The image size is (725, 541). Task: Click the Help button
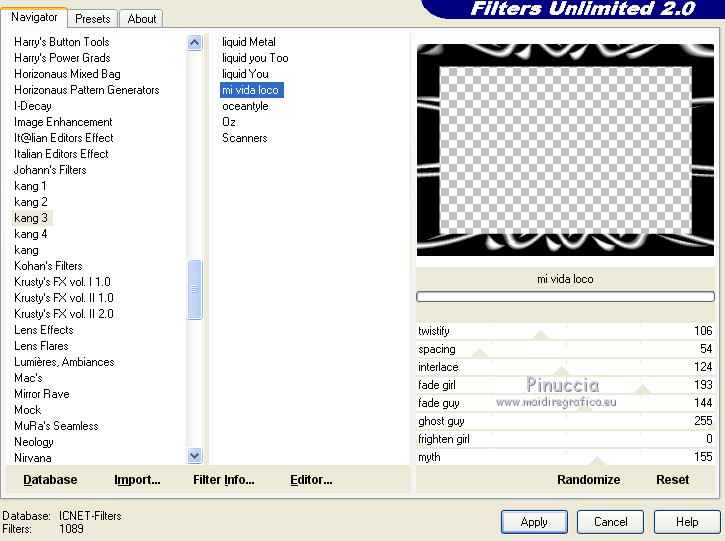click(x=687, y=522)
